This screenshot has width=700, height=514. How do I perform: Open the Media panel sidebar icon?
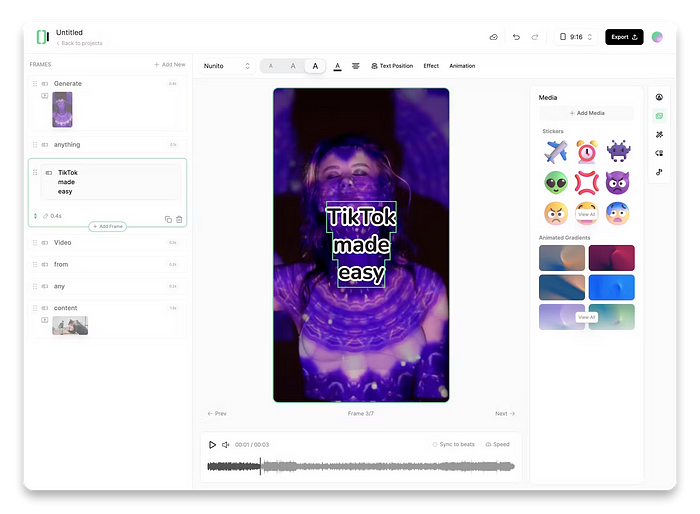(x=659, y=116)
